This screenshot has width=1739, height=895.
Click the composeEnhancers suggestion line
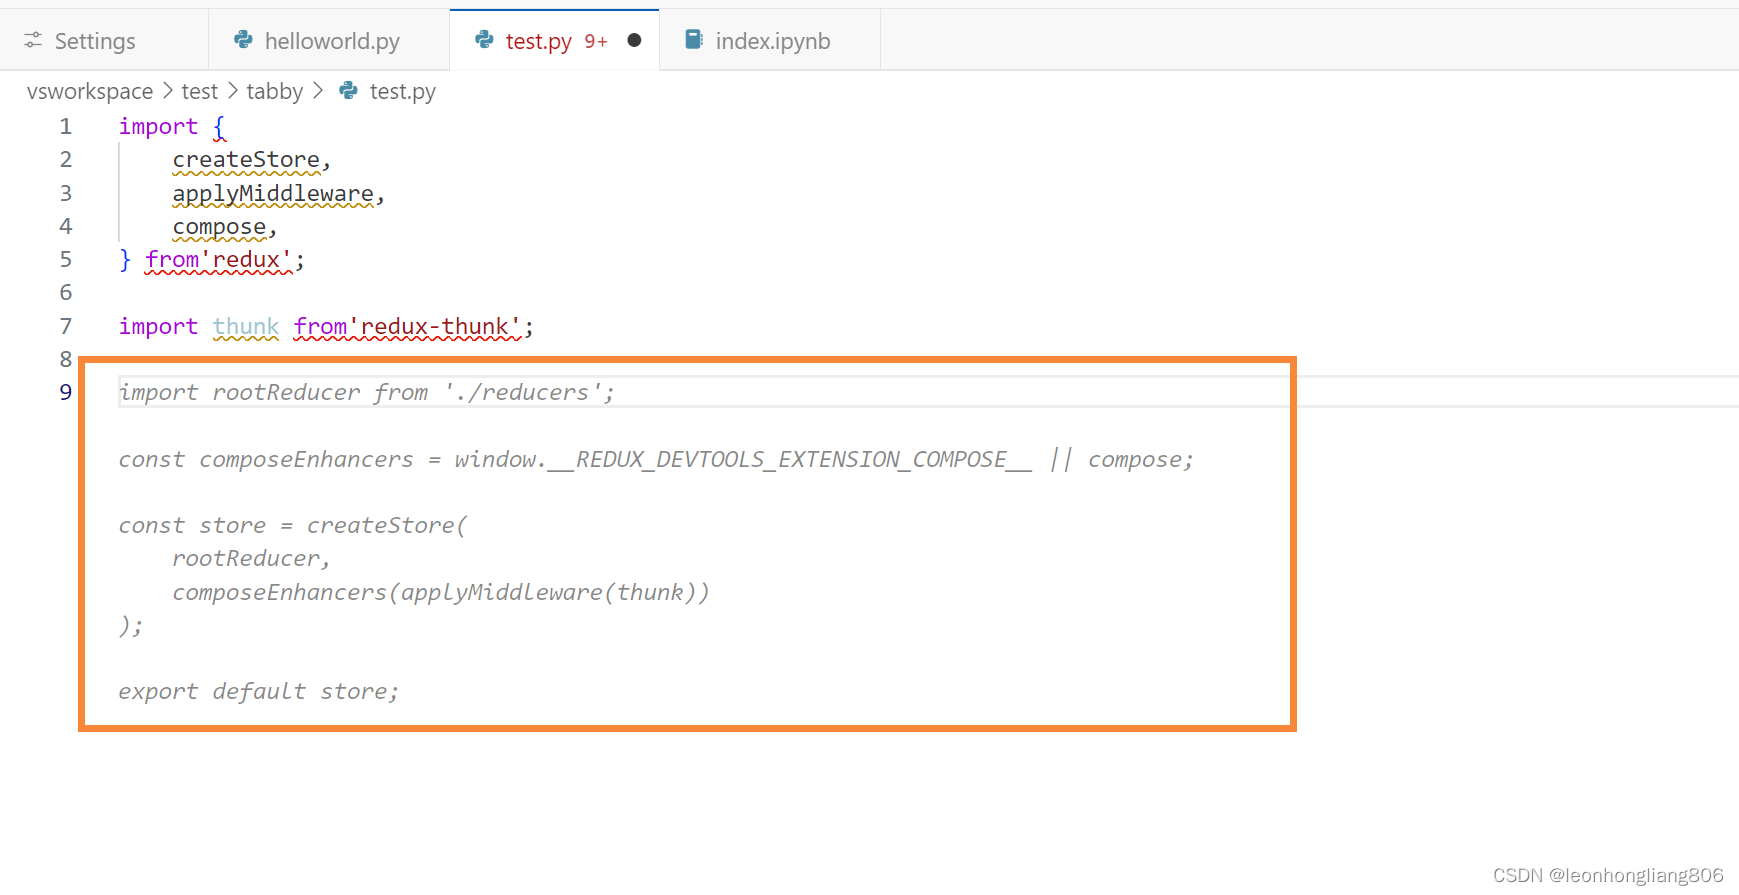pos(655,460)
